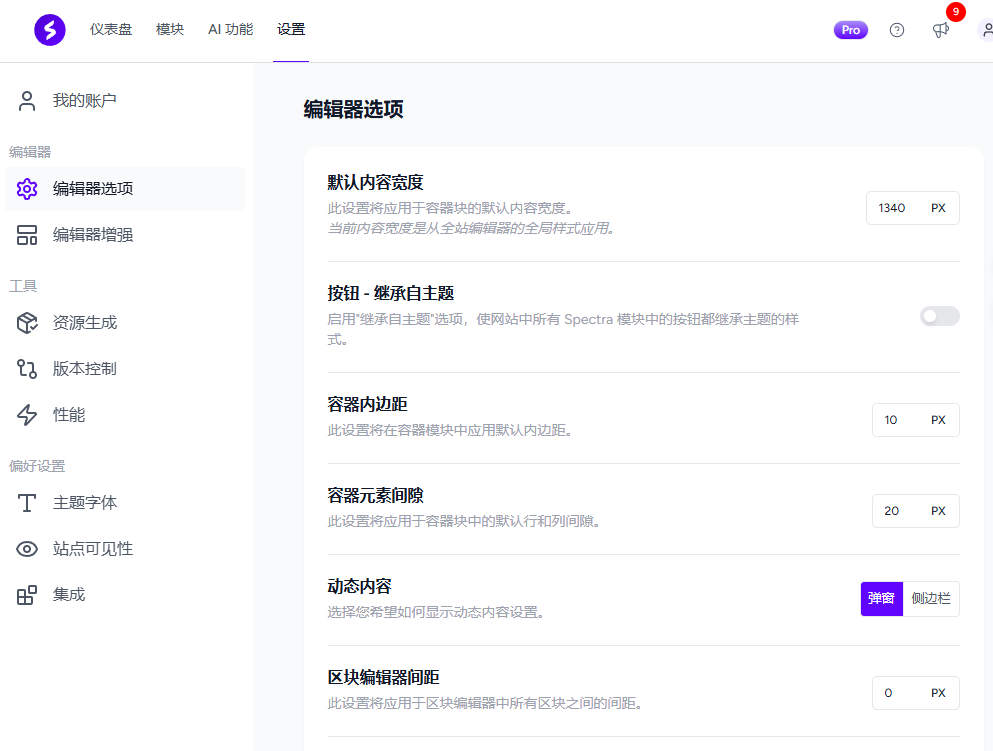Edit the 容器内边距 value 10

click(x=891, y=420)
